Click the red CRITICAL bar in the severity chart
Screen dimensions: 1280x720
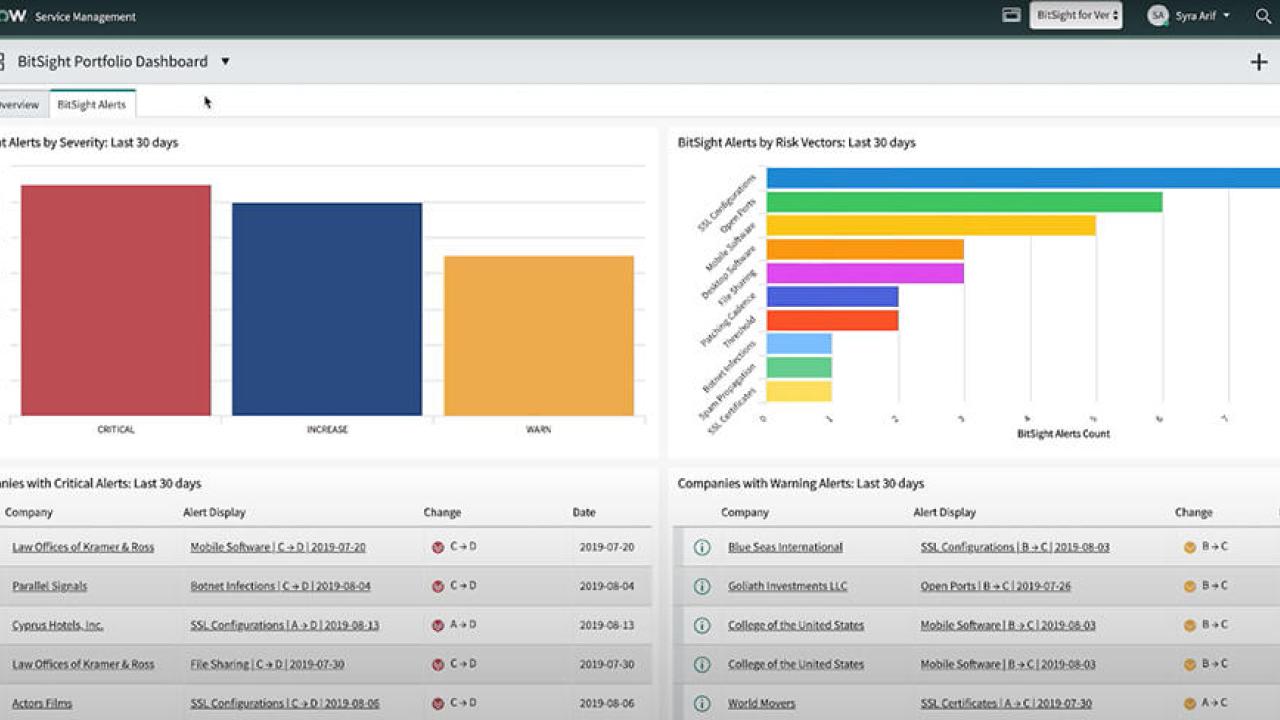coord(115,300)
